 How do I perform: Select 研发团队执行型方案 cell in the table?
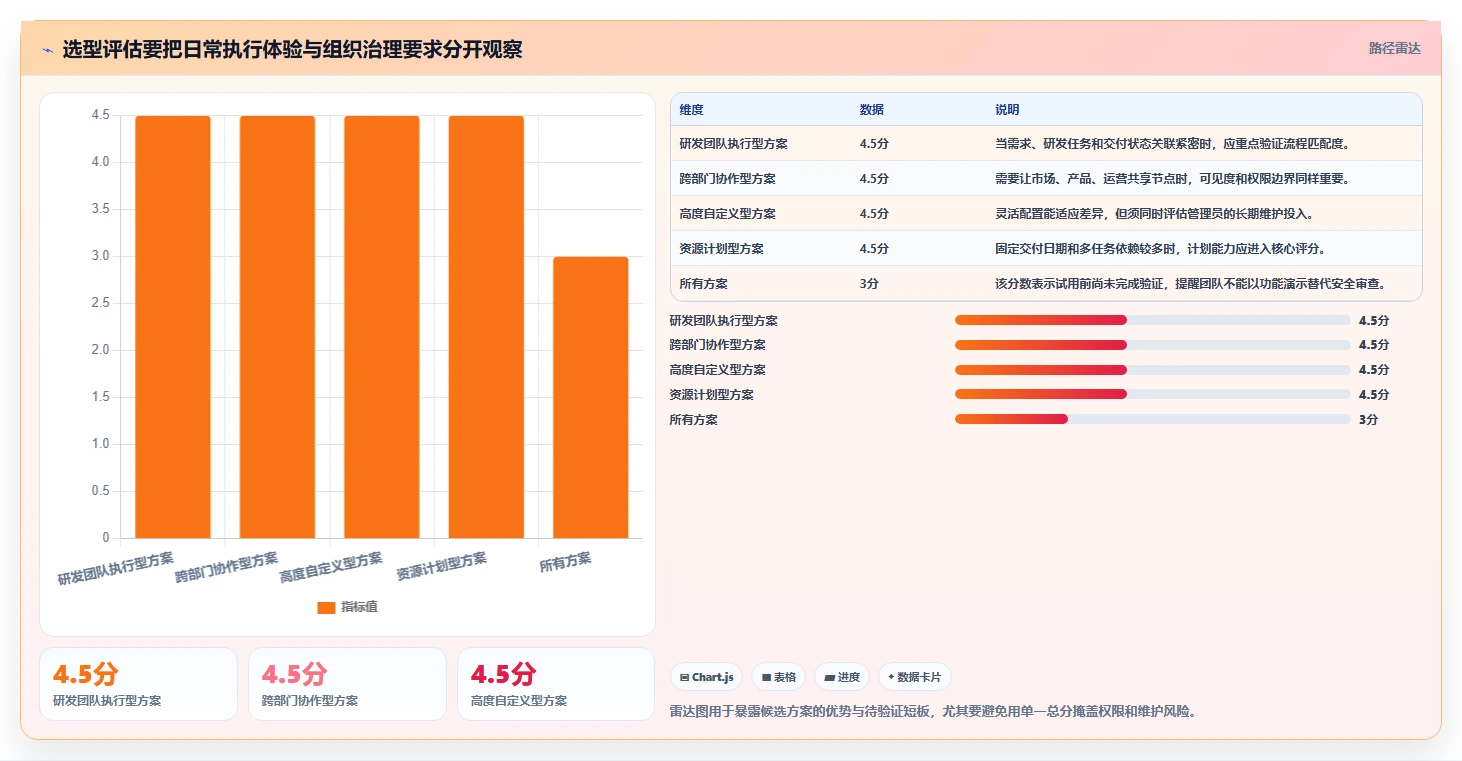733,144
